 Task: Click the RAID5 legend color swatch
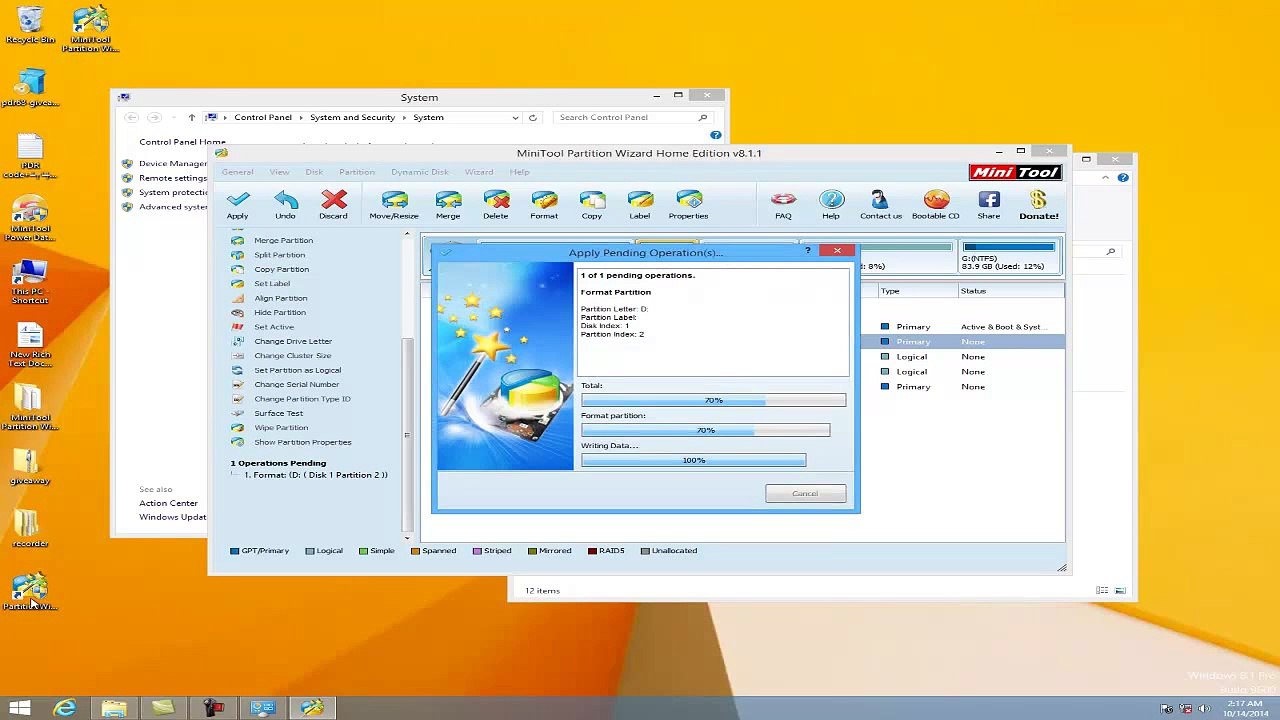click(592, 551)
